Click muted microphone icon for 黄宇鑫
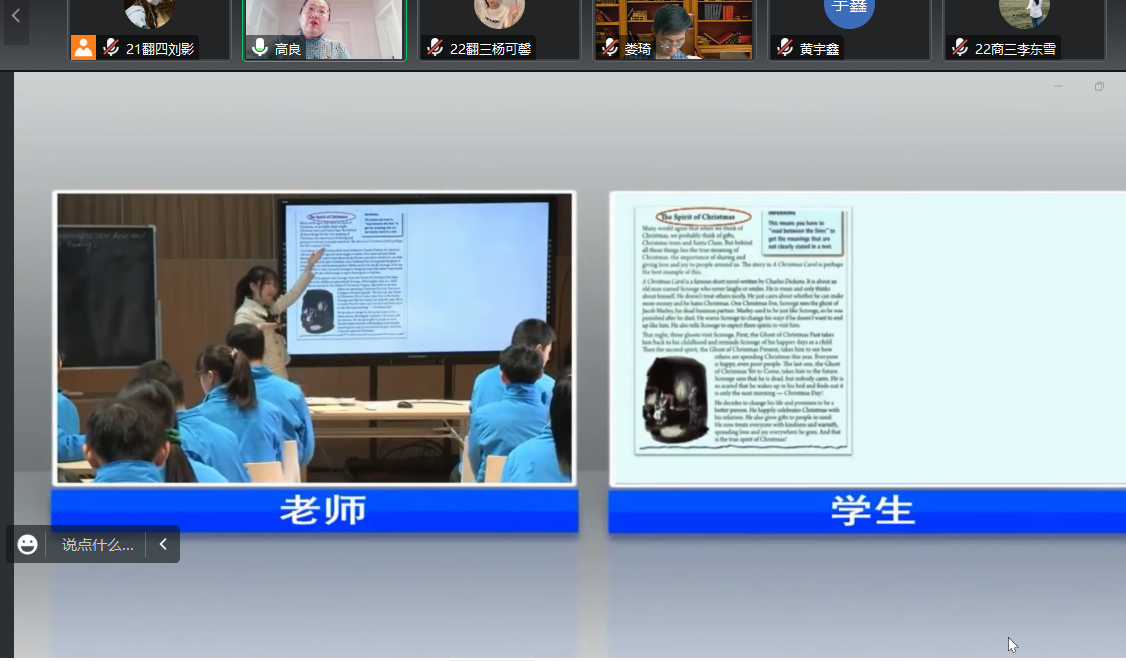Viewport: 1126px width, 661px height. [784, 47]
